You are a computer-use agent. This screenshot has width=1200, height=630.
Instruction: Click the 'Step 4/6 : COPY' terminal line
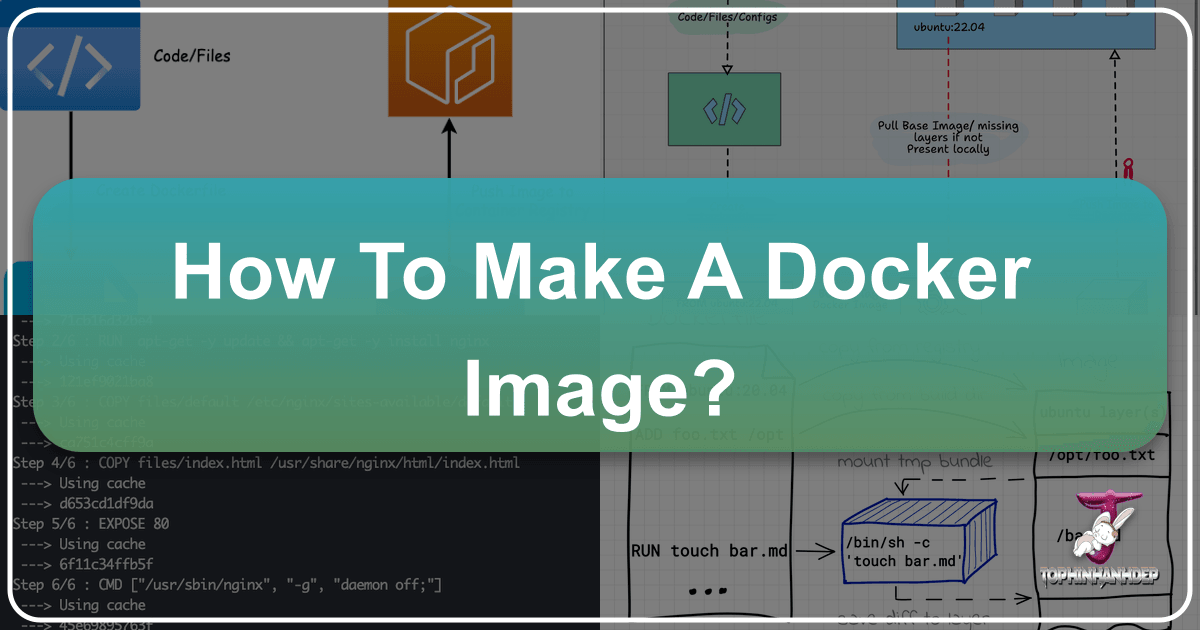tap(266, 463)
